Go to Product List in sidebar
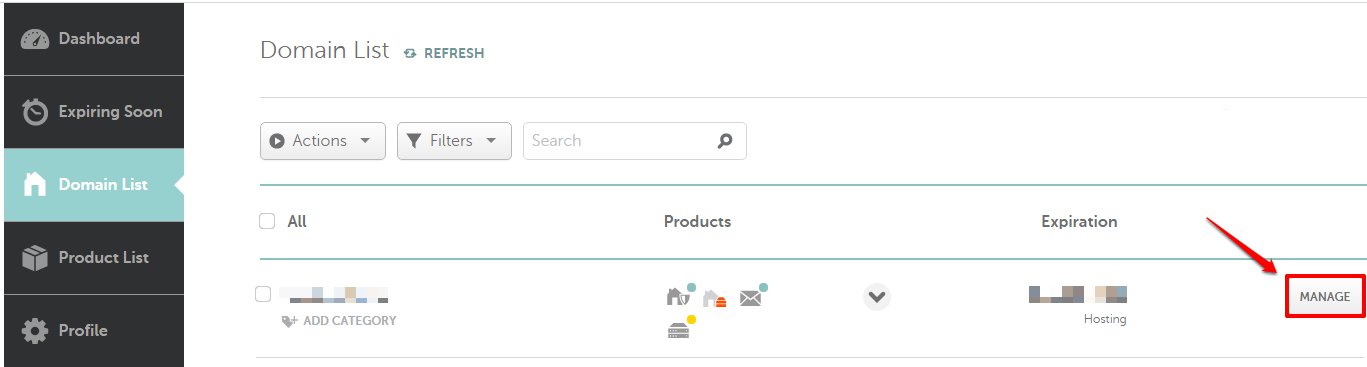The height and width of the screenshot is (367, 1367). pyautogui.click(x=94, y=258)
